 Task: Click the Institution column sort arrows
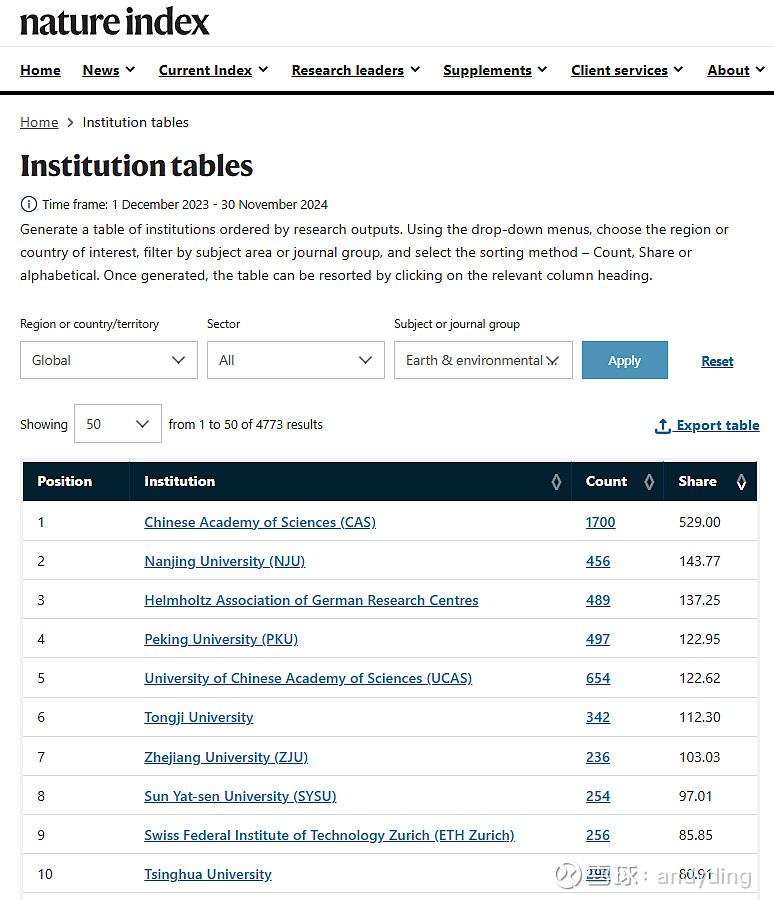[556, 482]
